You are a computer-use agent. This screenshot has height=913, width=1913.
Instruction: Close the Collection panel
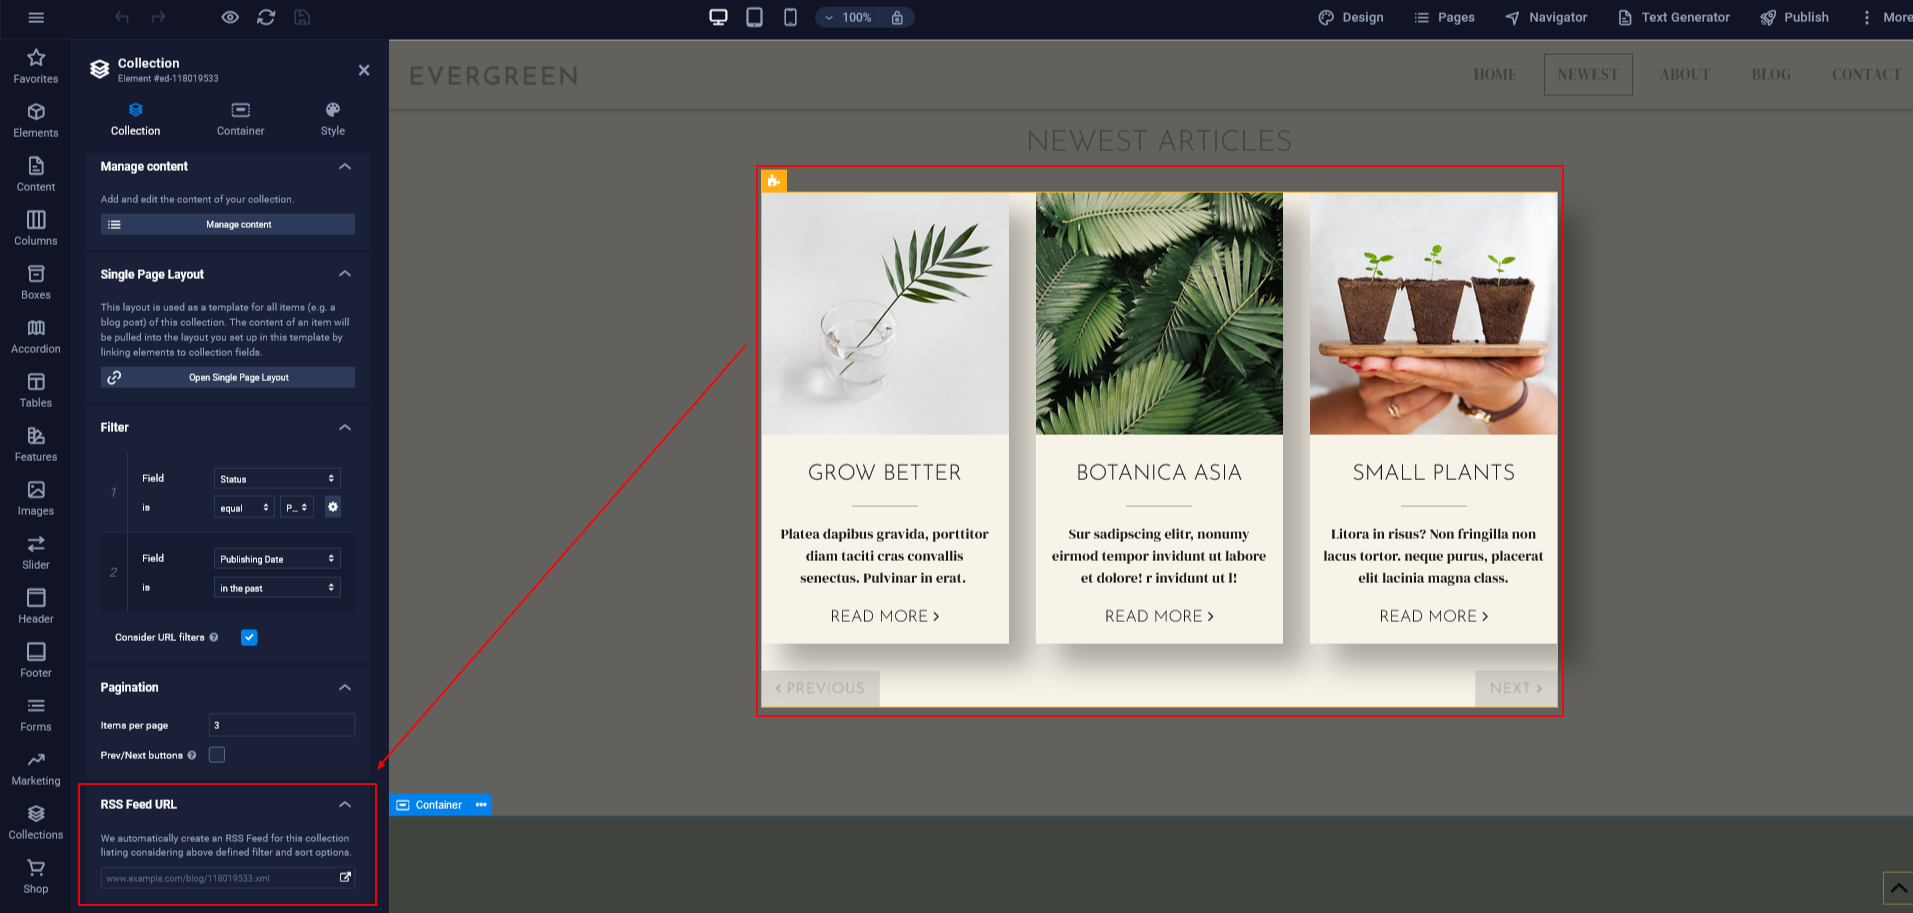(x=364, y=70)
